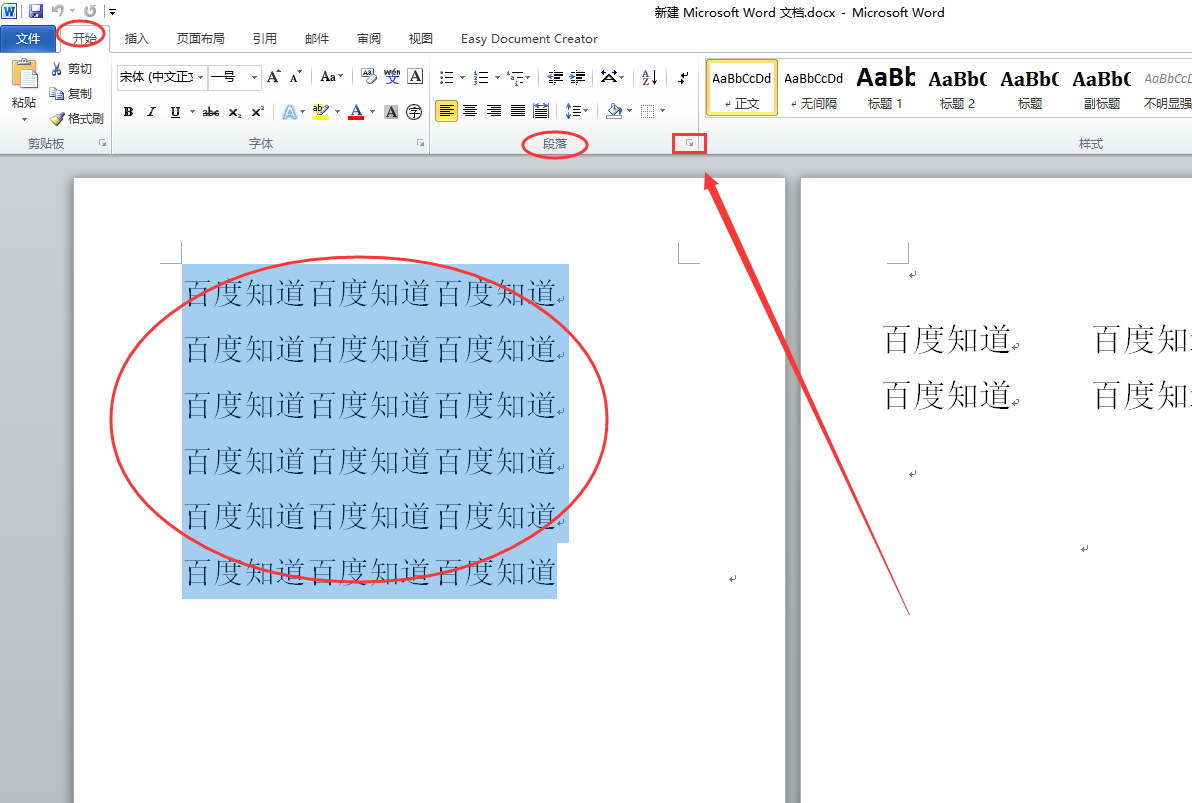Image resolution: width=1192 pixels, height=803 pixels.
Task: Click the Distributed alignment icon
Action: (x=541, y=111)
